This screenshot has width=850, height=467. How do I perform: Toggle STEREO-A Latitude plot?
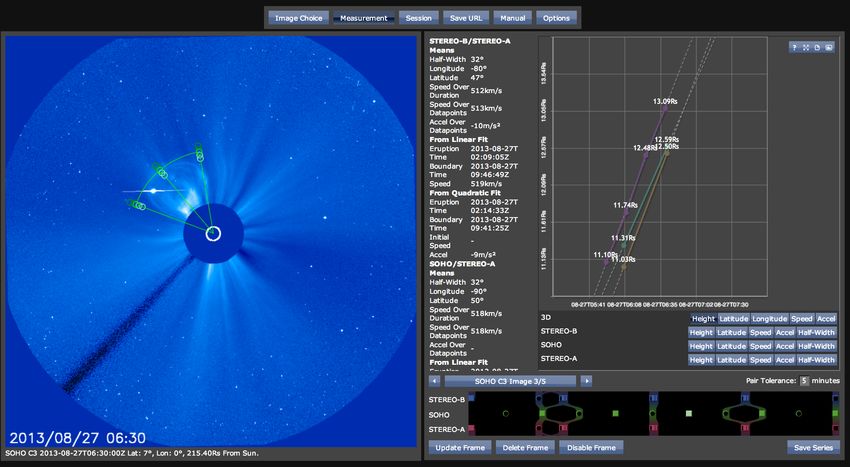[x=731, y=360]
